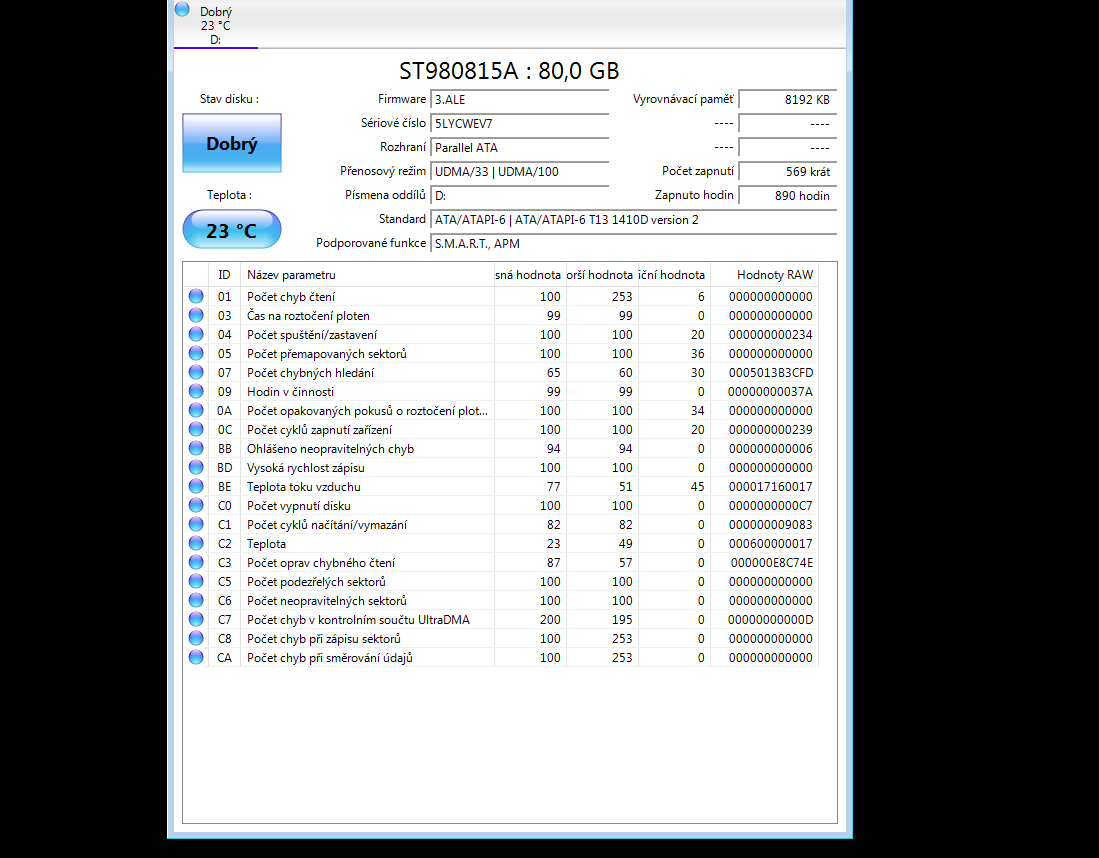Click RAW value 00000000000D
This screenshot has width=1099, height=858.
770,619
